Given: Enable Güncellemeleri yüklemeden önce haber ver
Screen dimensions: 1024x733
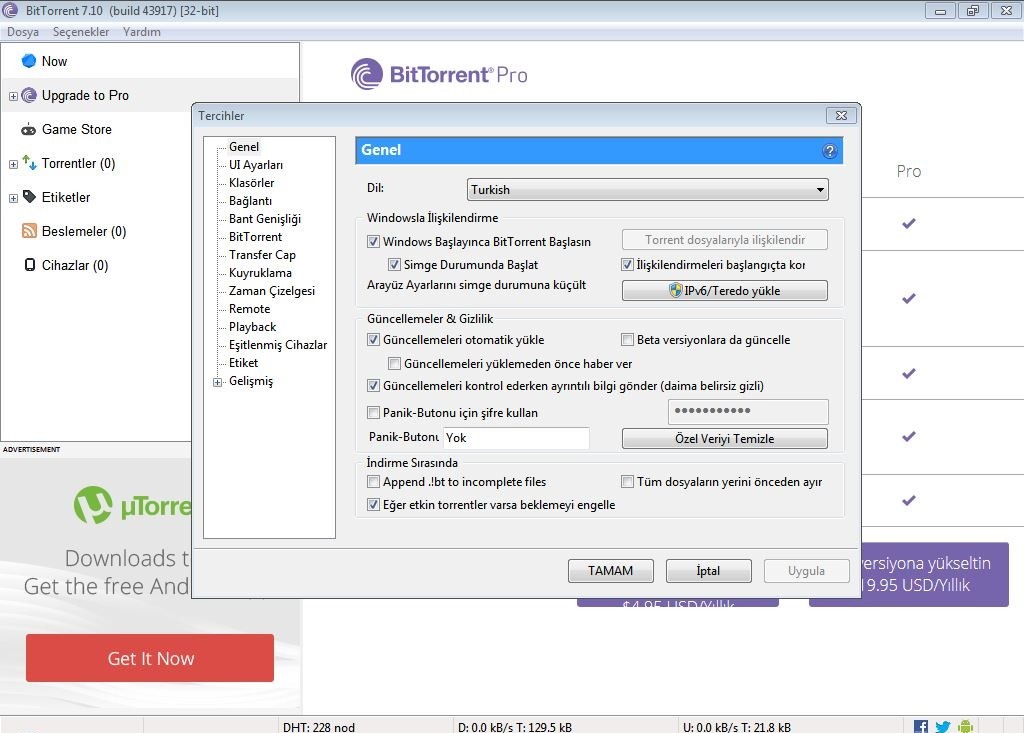Looking at the screenshot, I should point(394,363).
